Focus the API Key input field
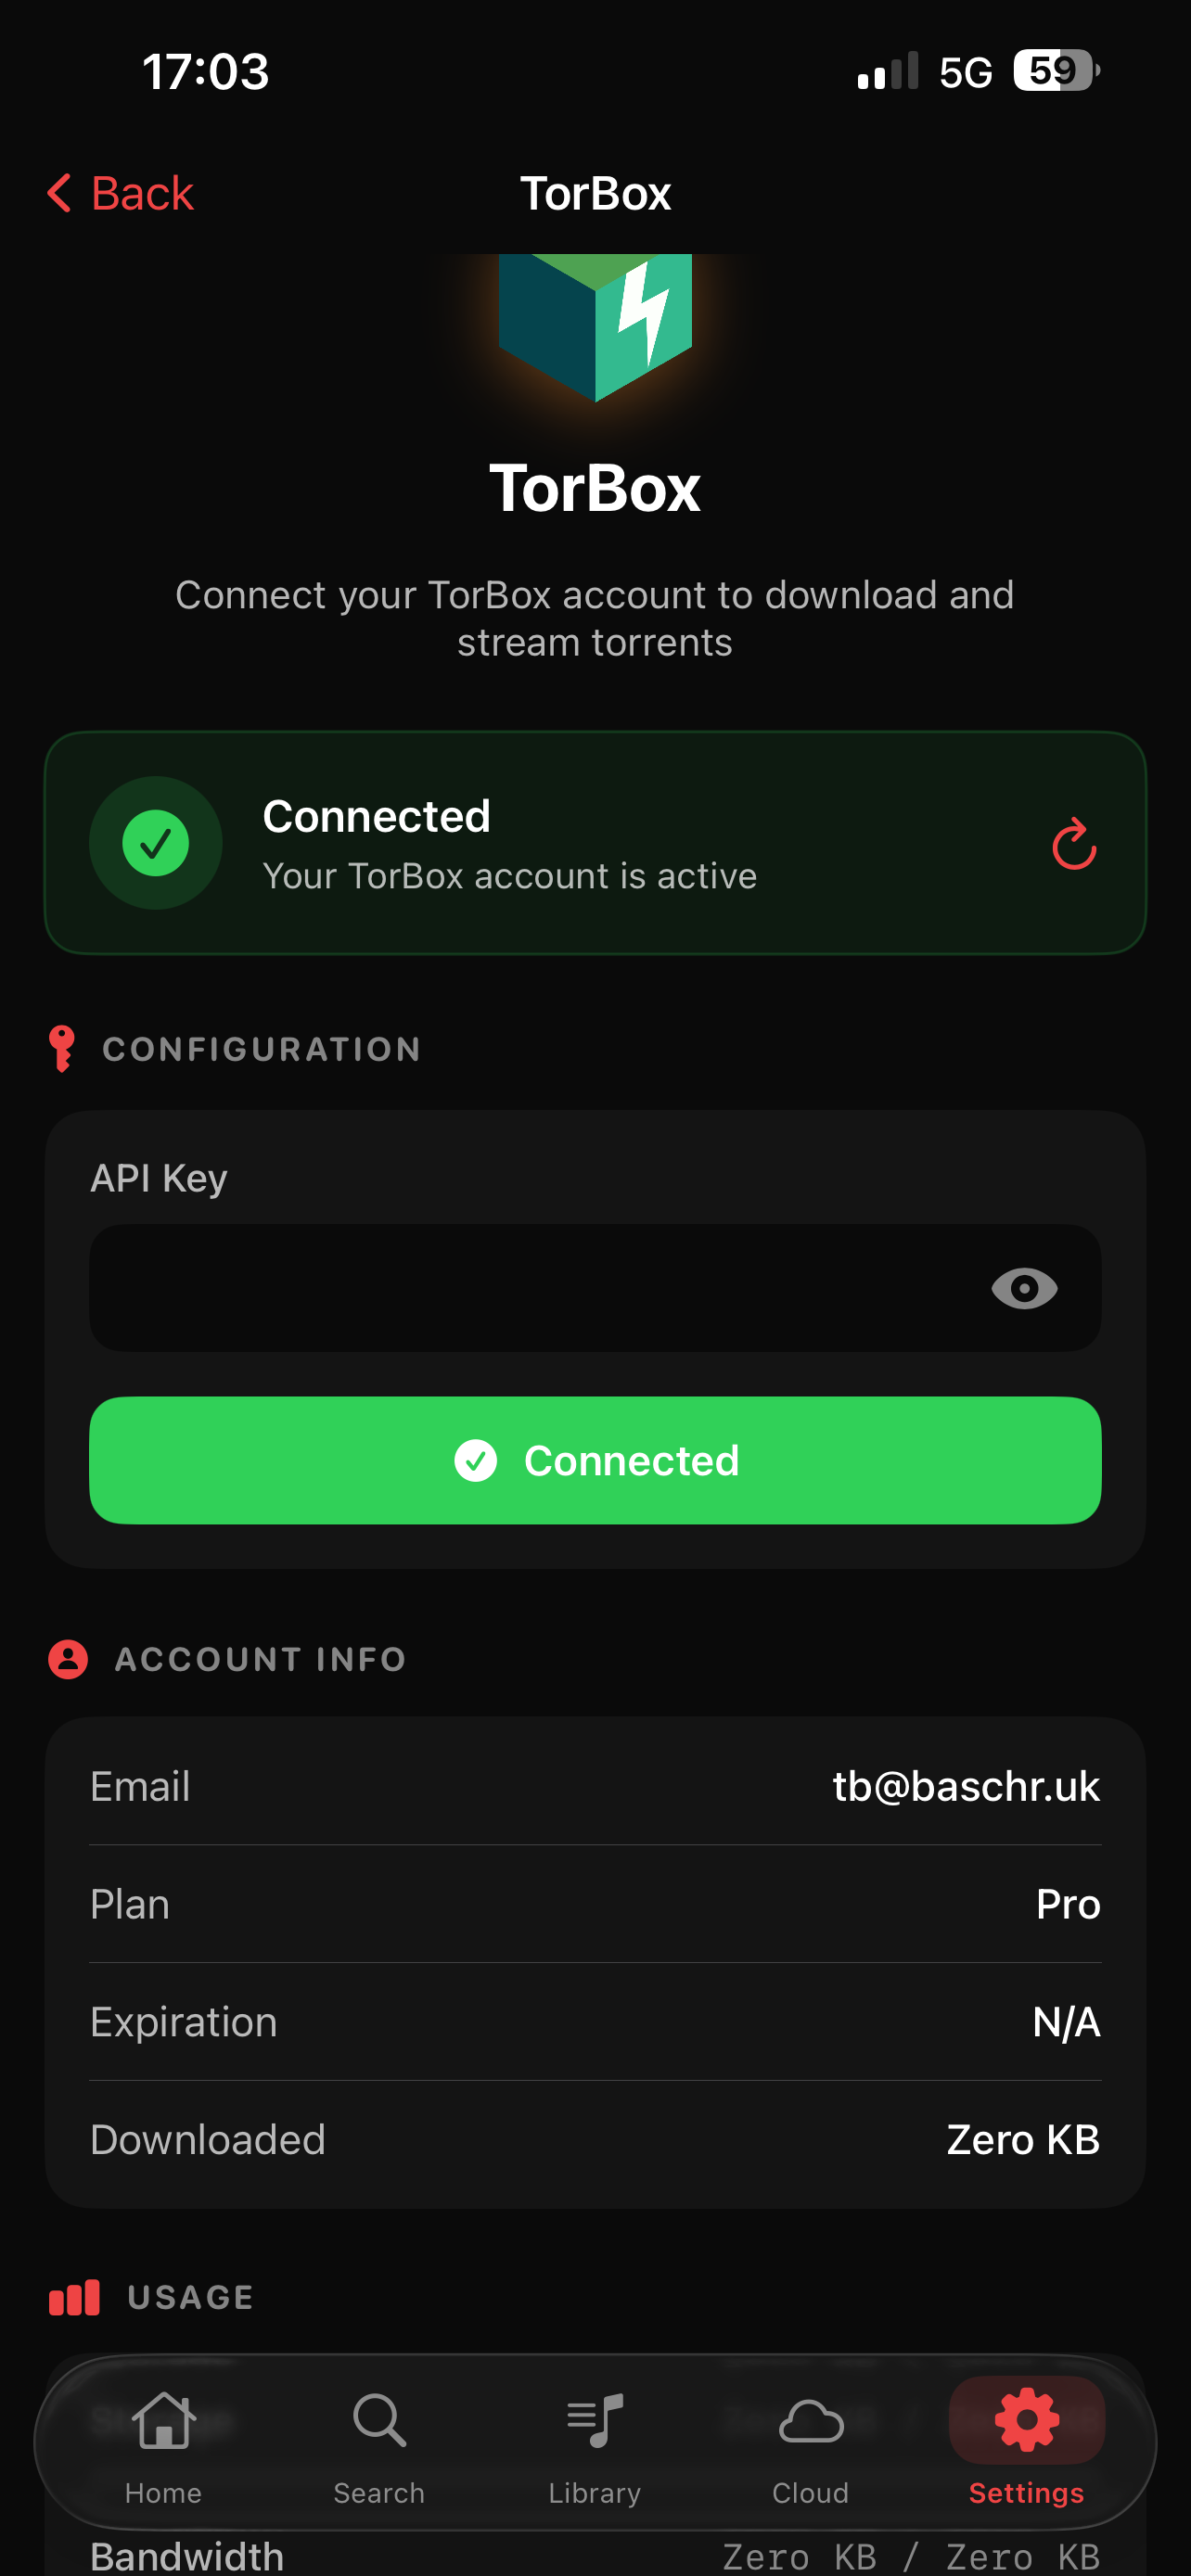 [530, 1288]
